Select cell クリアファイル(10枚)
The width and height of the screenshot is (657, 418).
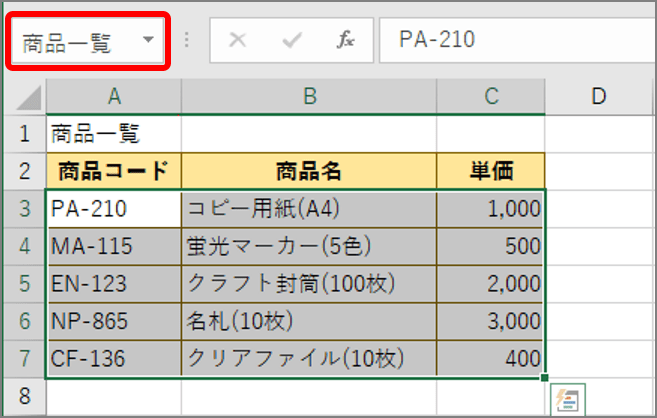[309, 359]
